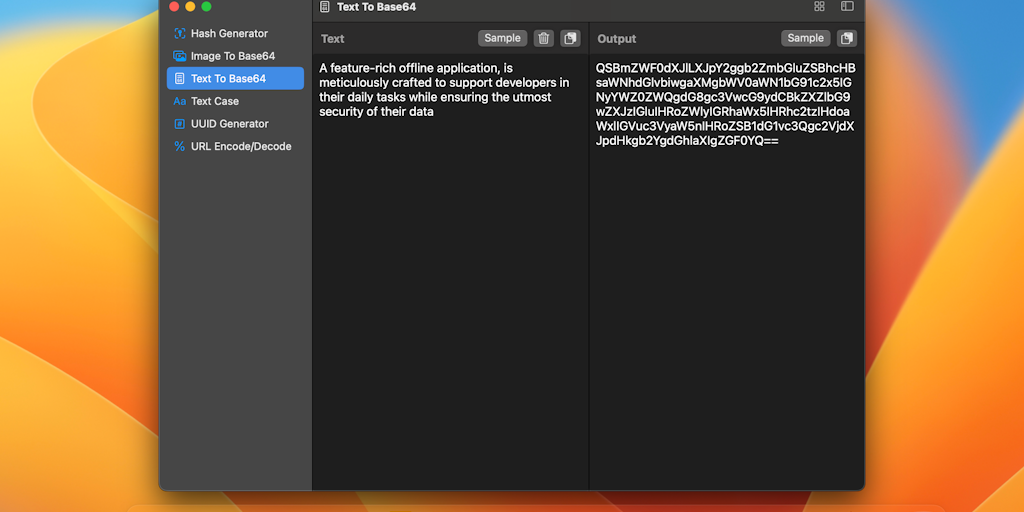Open Image To Base64 tool
Viewport: 1024px width, 512px height.
pos(235,56)
